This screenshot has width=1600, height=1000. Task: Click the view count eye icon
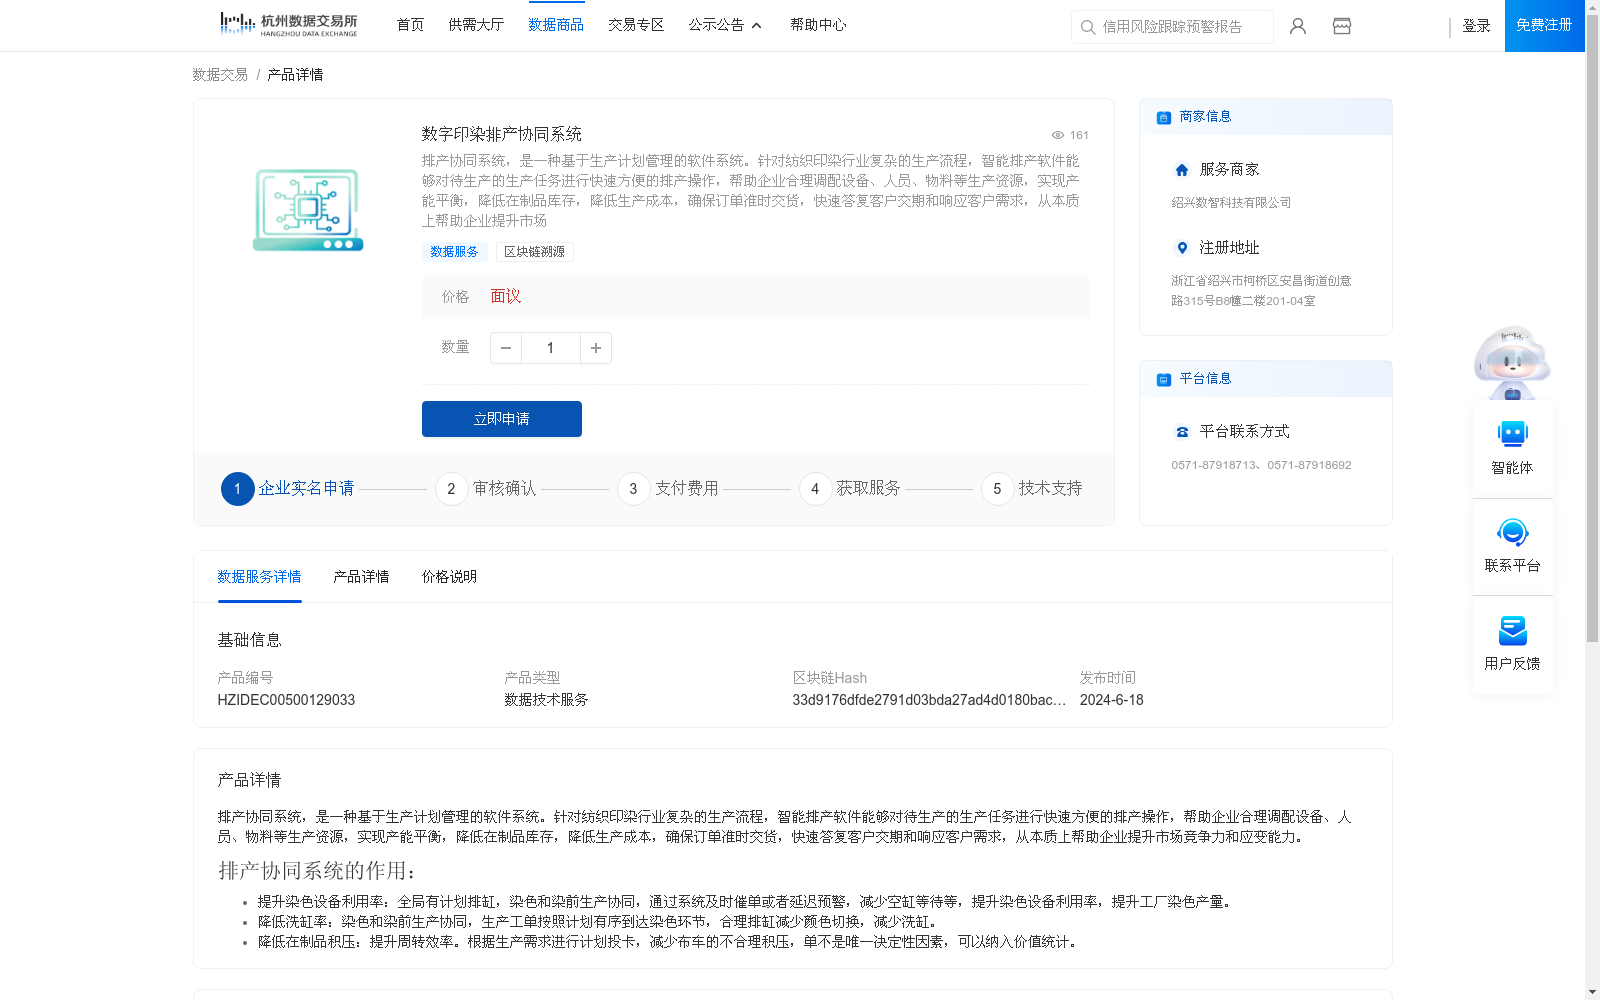coord(1058,135)
